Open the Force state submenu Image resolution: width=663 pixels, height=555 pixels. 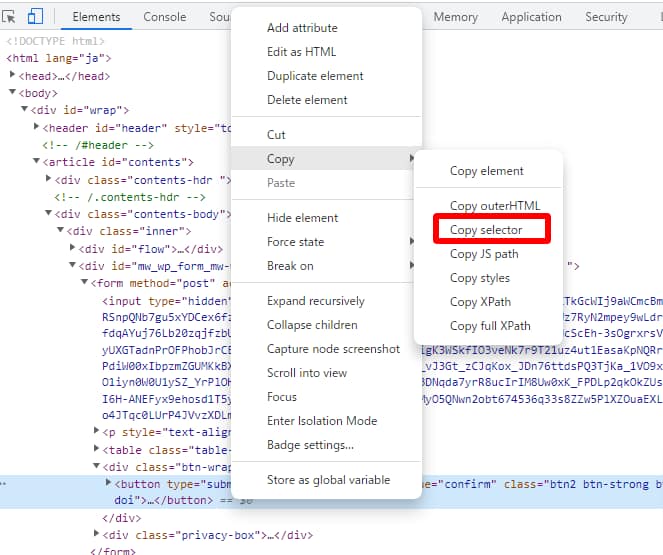pyautogui.click(x=296, y=242)
